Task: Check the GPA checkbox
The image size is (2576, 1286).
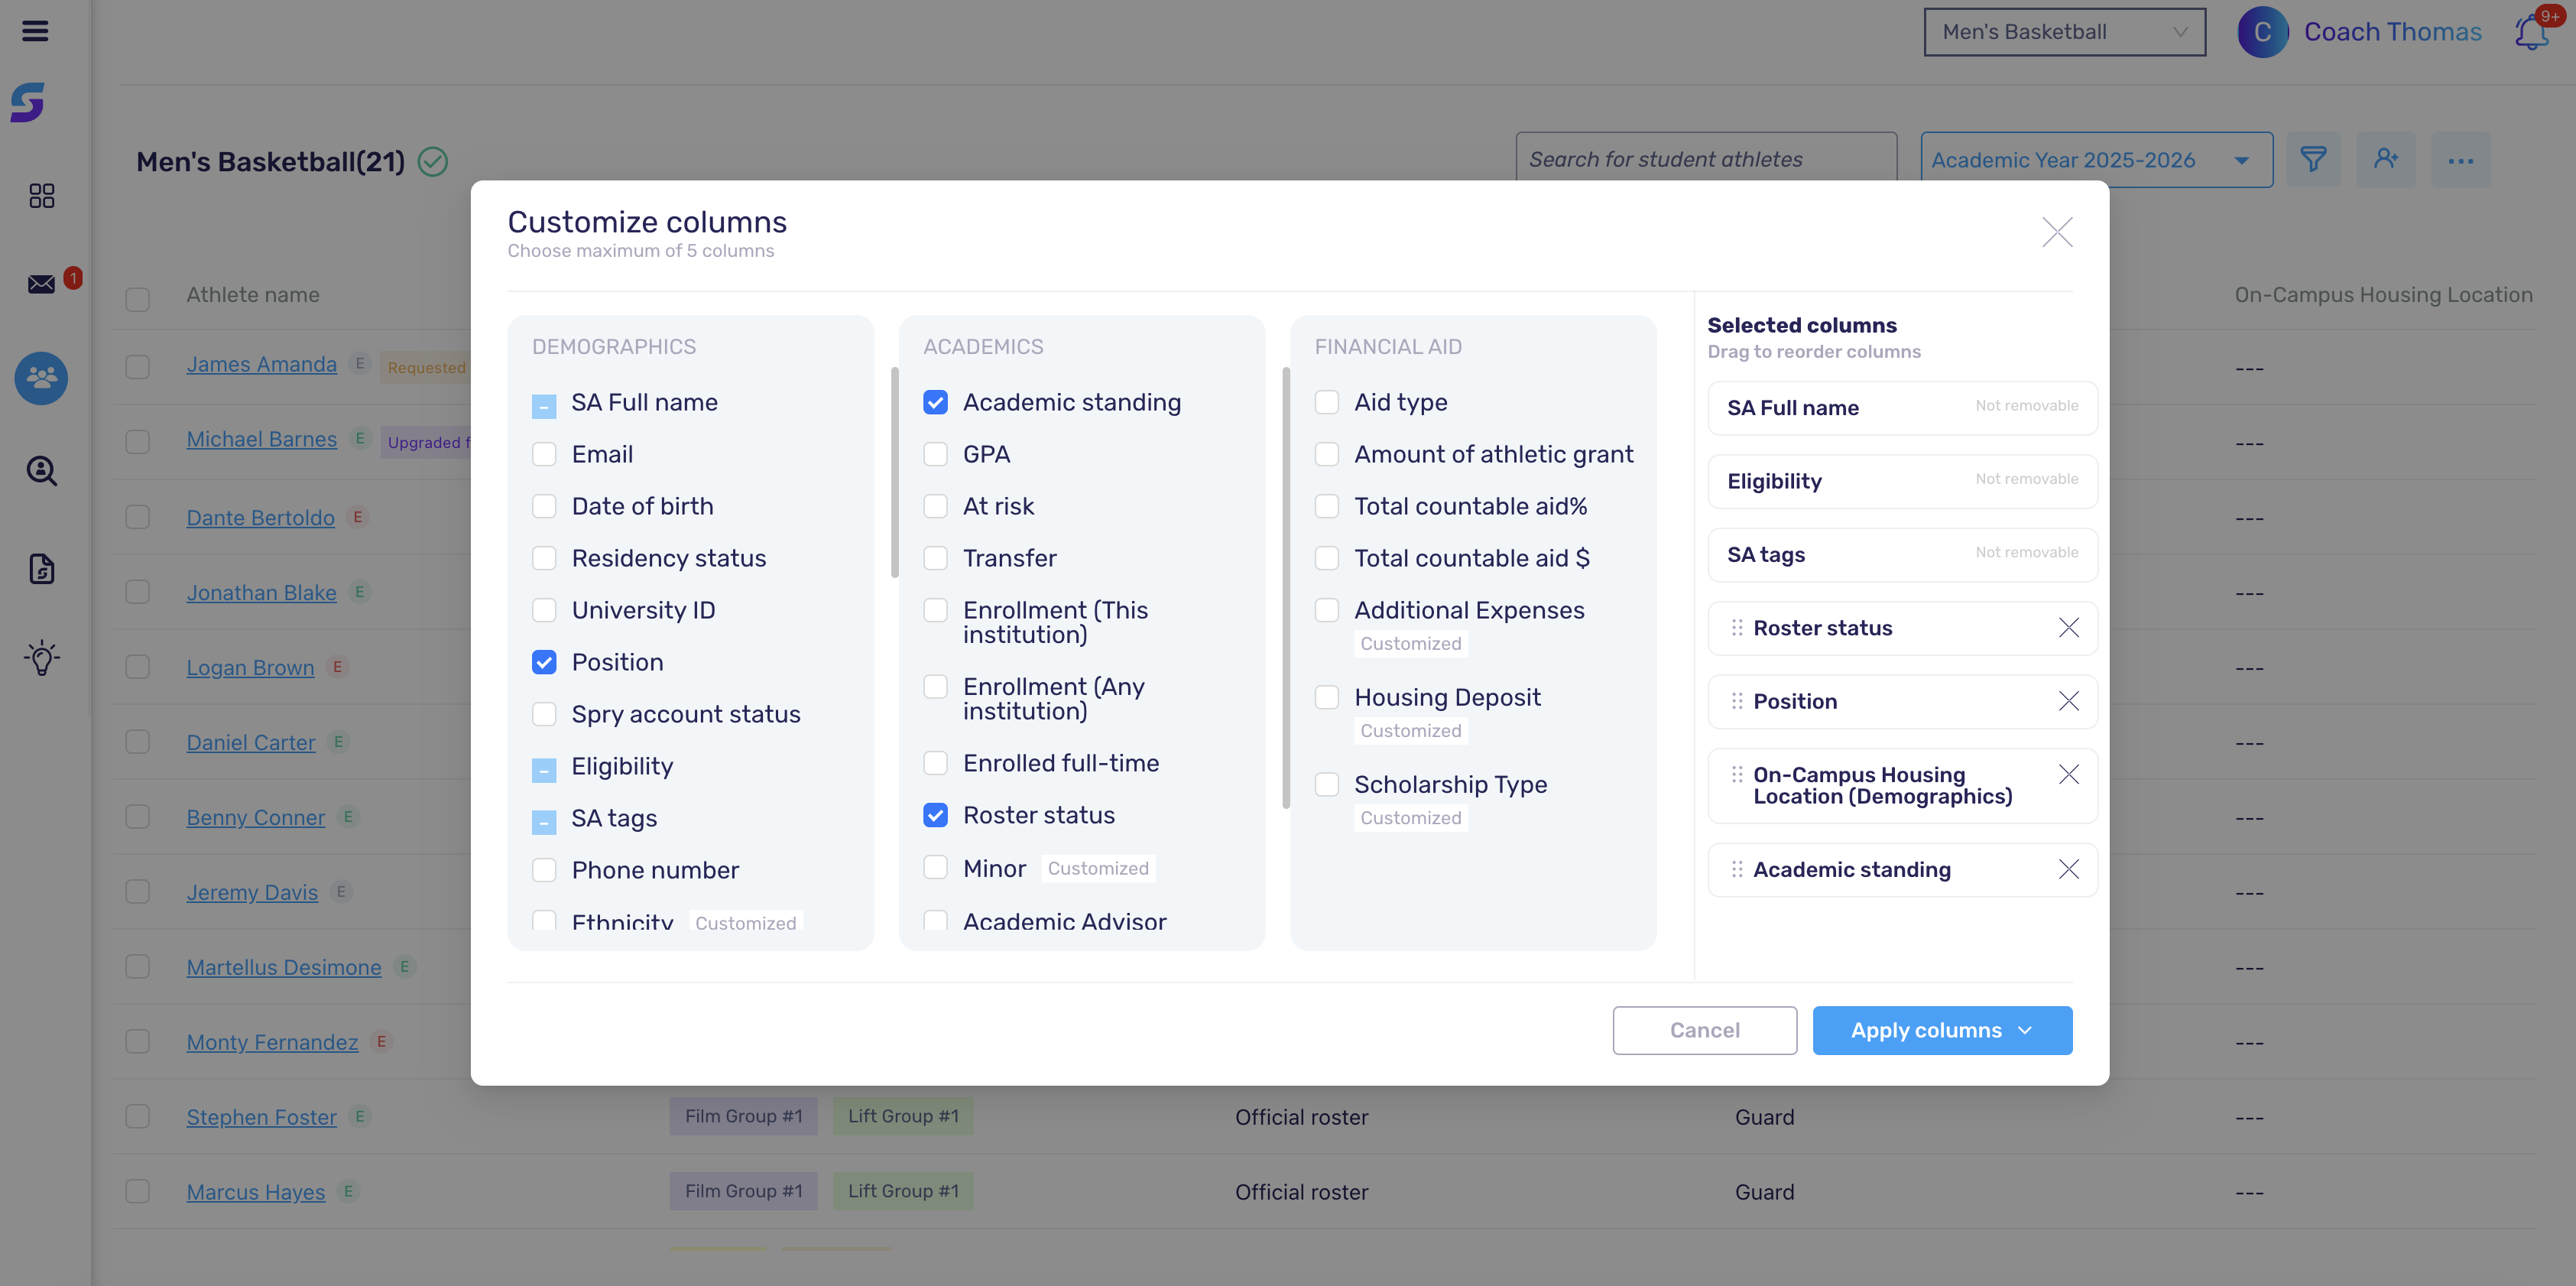Action: tap(935, 454)
